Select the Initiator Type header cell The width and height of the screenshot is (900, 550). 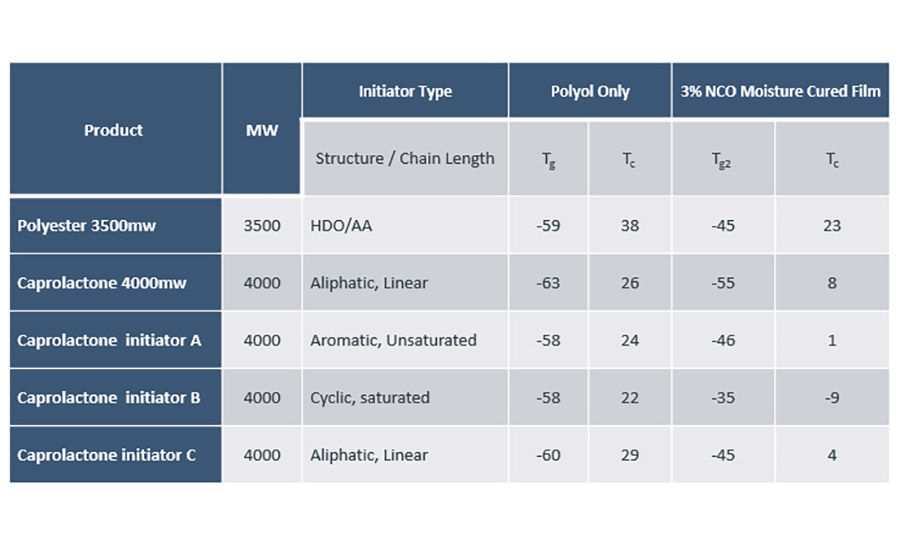[405, 91]
